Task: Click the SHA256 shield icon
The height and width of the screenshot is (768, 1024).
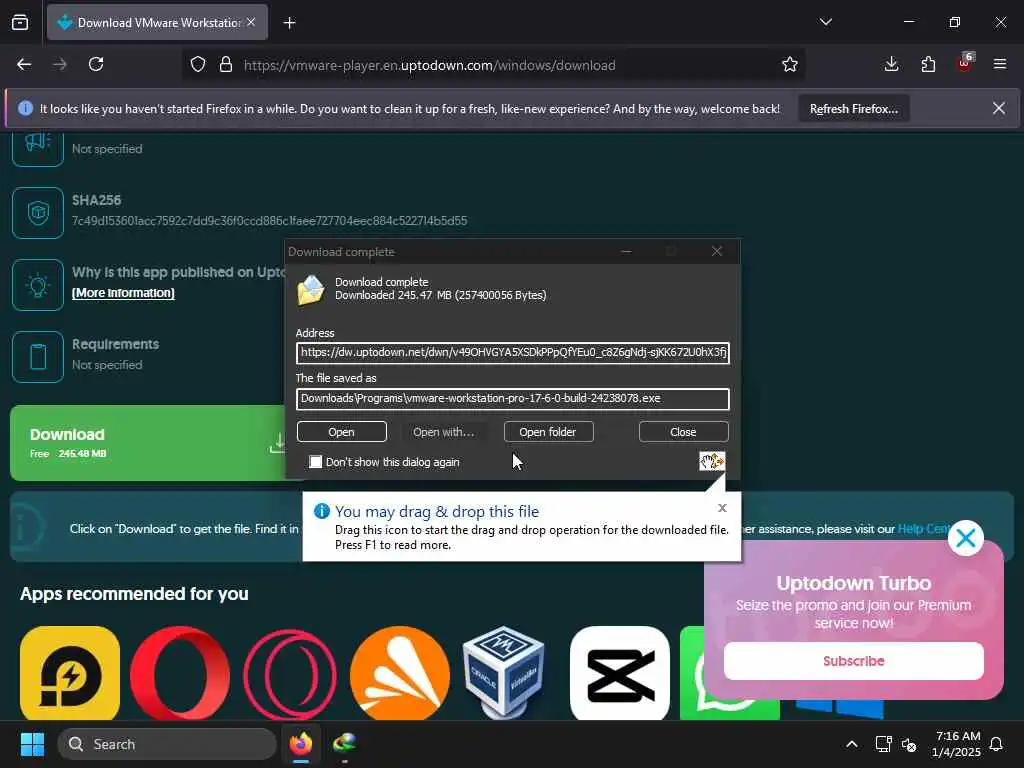Action: (x=38, y=213)
